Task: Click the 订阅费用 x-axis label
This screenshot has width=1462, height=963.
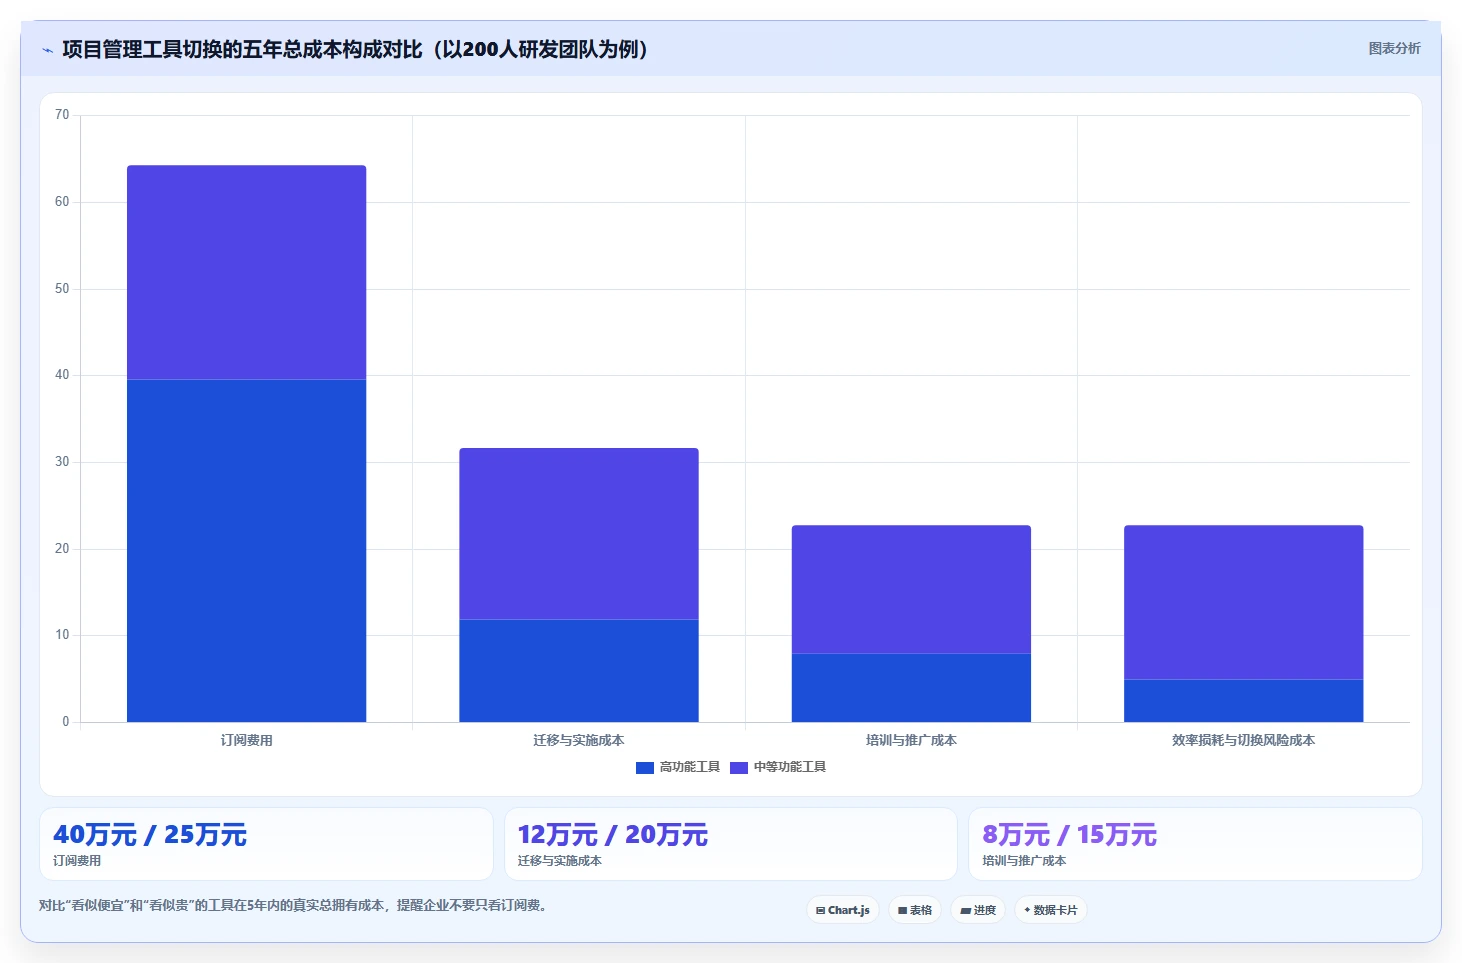Action: [x=247, y=741]
